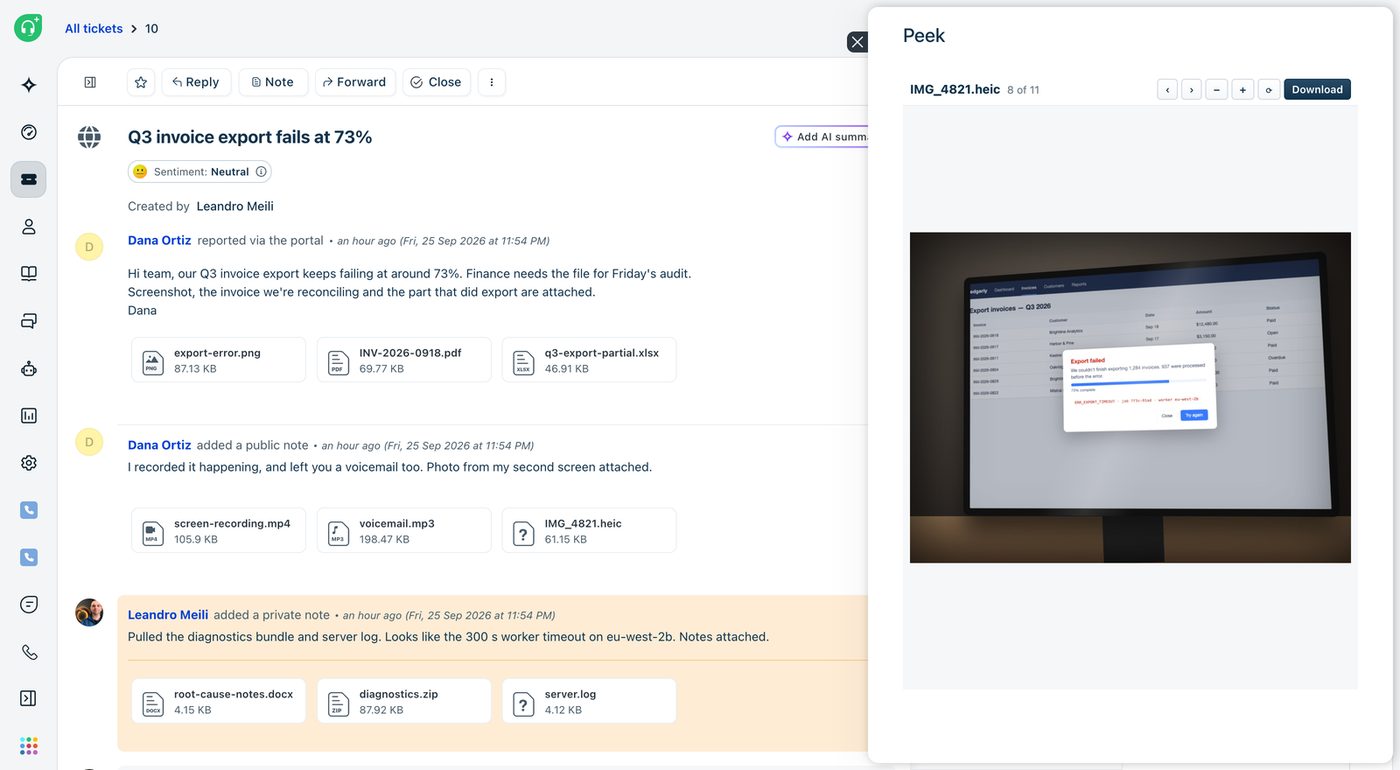Click ticket title 'Q3 invoice export fails at 73%'
Viewport: 1400px width, 770px height.
click(250, 137)
